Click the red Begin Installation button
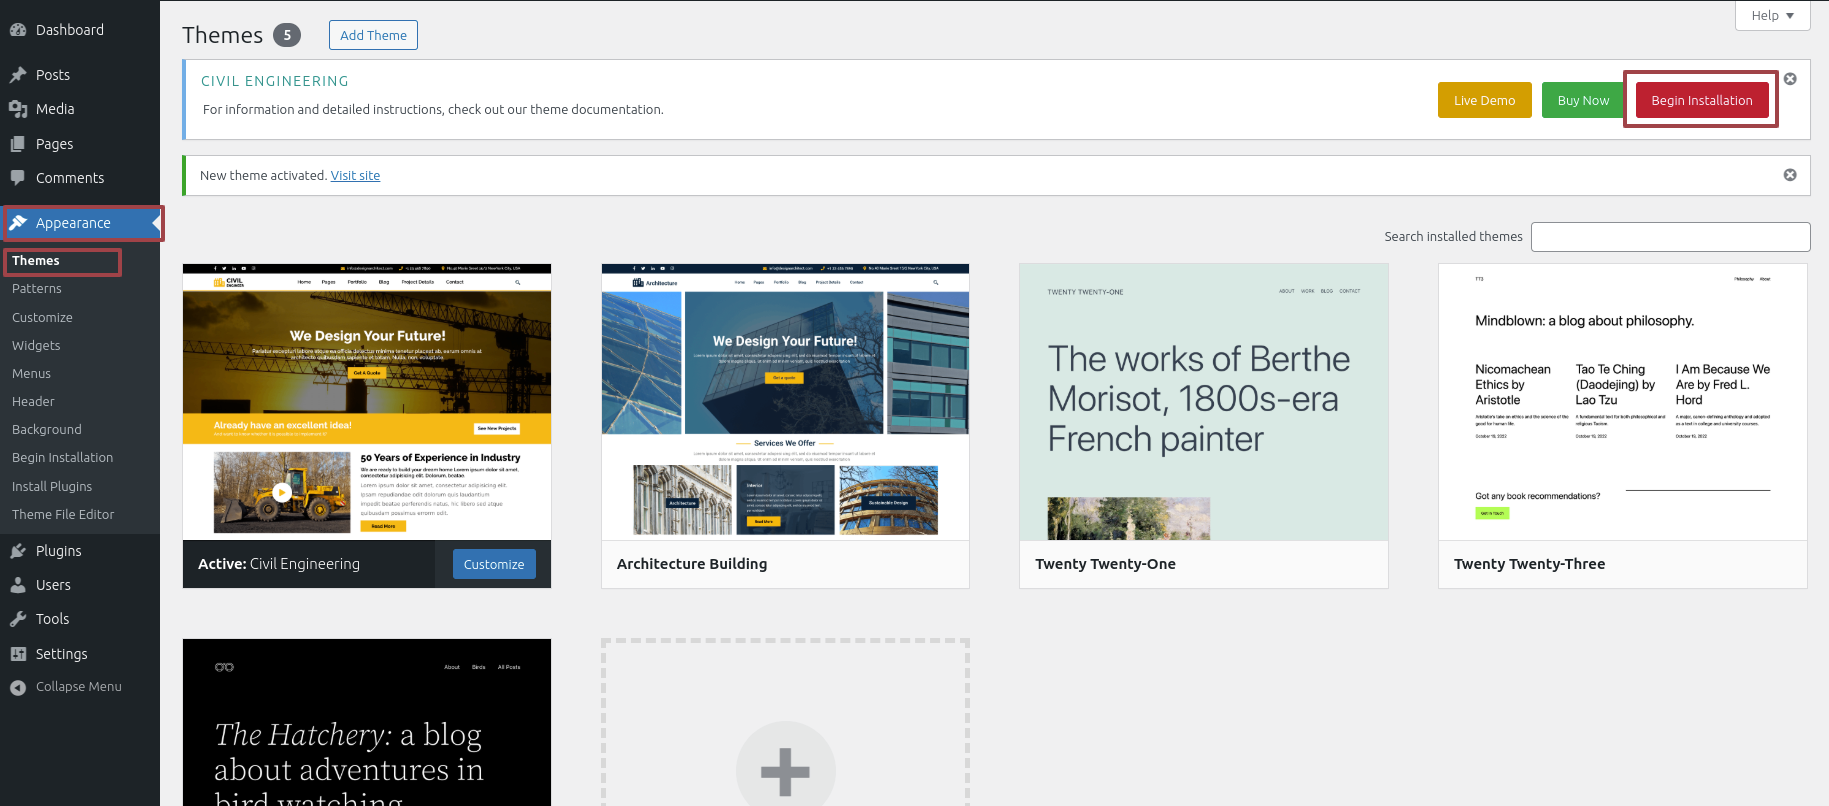 pos(1702,100)
